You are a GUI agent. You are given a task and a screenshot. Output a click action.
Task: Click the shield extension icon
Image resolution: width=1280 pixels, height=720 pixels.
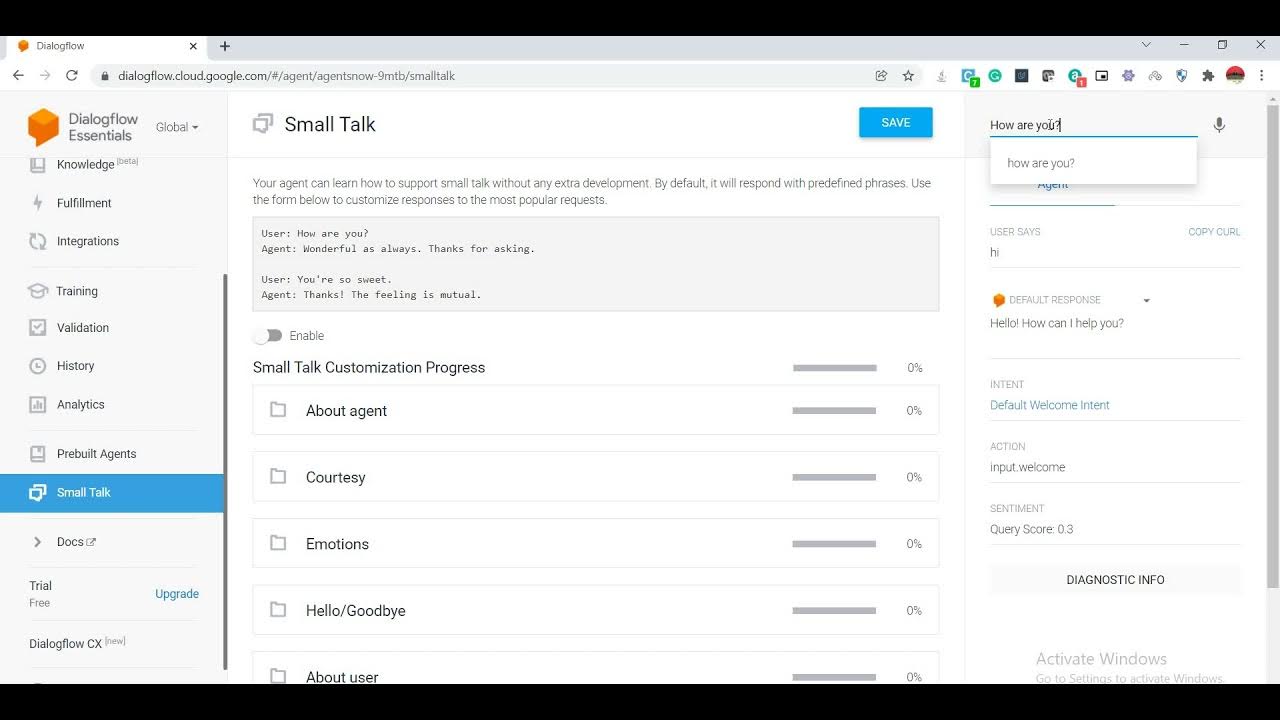click(1181, 75)
